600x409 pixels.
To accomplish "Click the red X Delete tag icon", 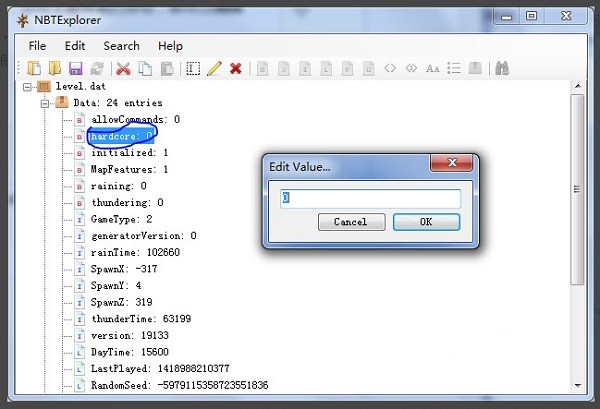I will point(236,69).
